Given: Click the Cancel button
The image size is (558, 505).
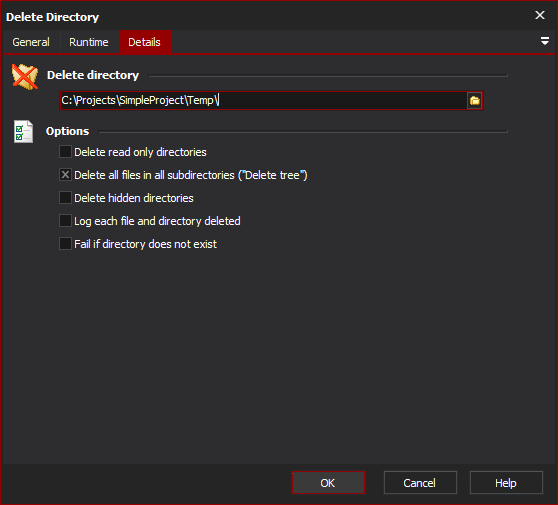Looking at the screenshot, I should coord(420,483).
